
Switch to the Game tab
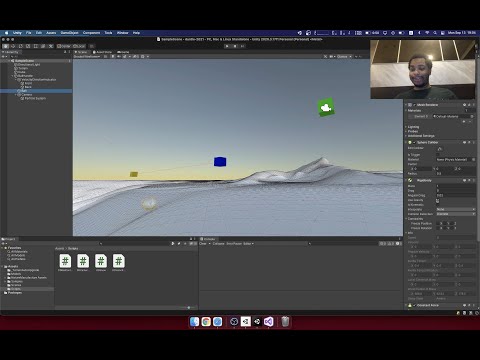pyautogui.click(x=123, y=52)
